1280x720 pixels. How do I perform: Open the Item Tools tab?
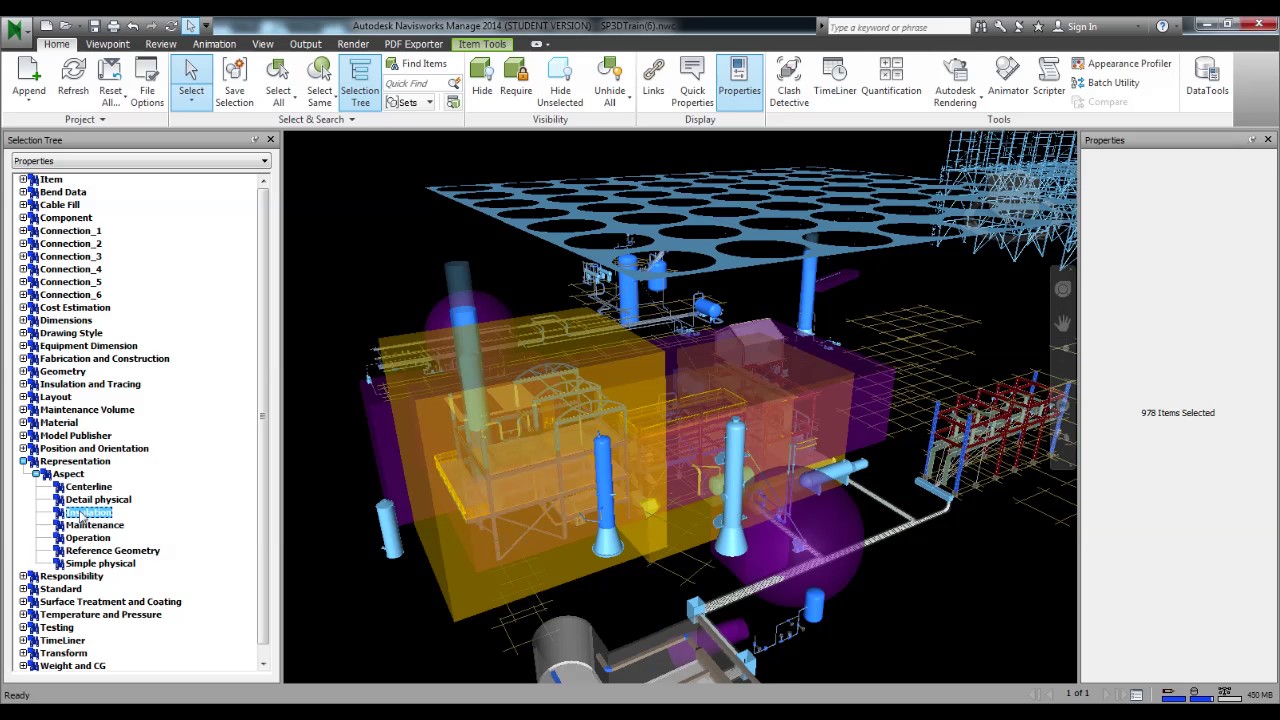(x=482, y=44)
